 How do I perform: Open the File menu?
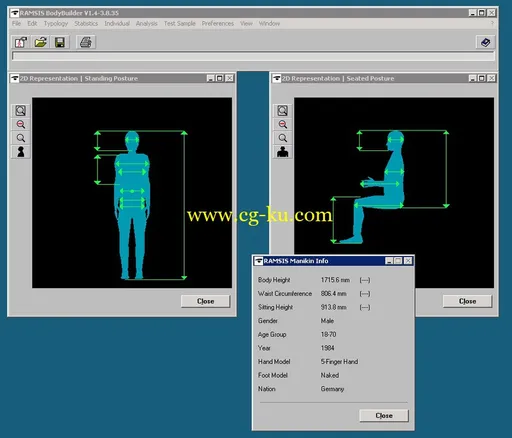16,23
